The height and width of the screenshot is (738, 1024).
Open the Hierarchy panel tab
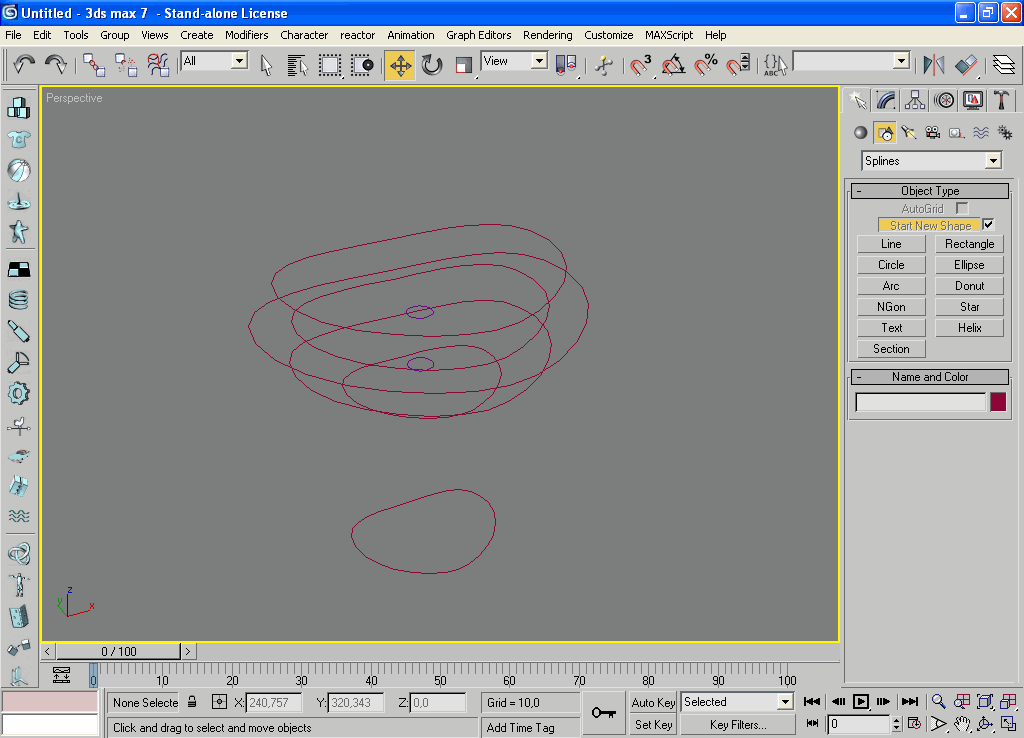point(915,99)
